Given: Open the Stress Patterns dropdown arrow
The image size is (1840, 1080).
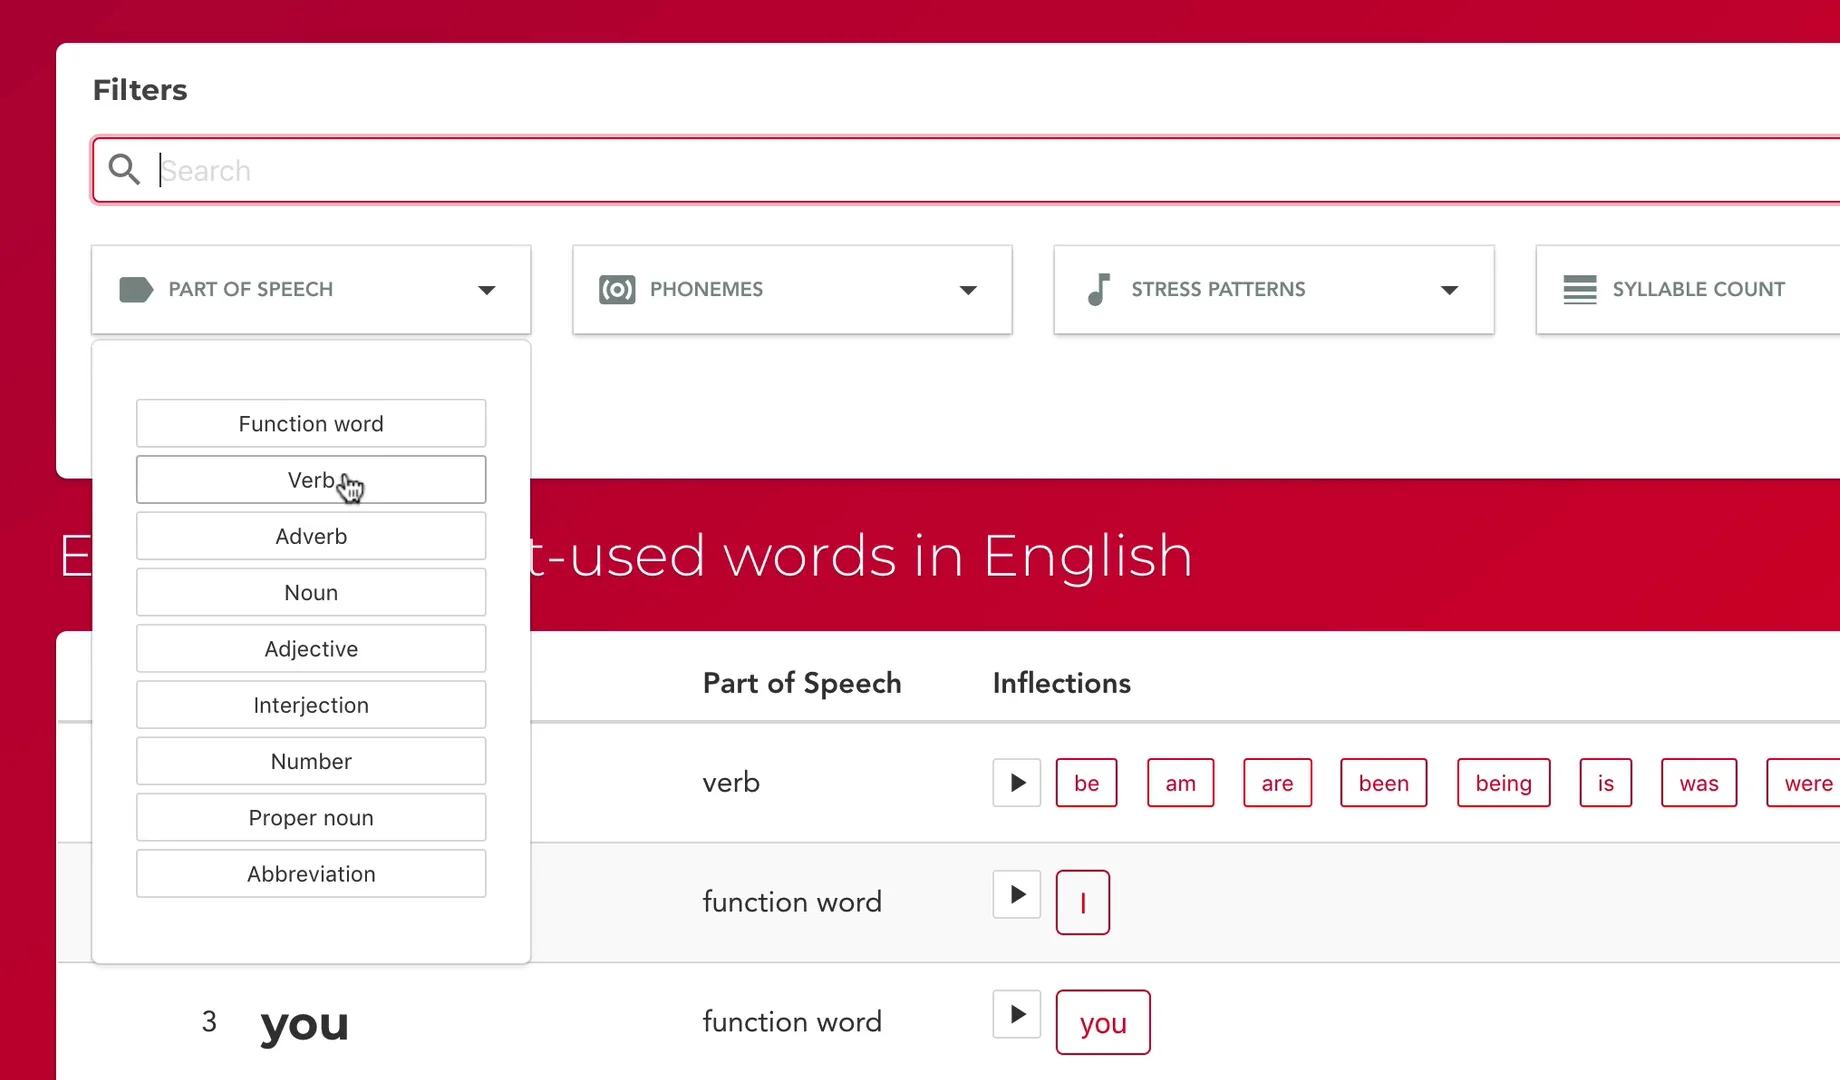Looking at the screenshot, I should pyautogui.click(x=1449, y=290).
